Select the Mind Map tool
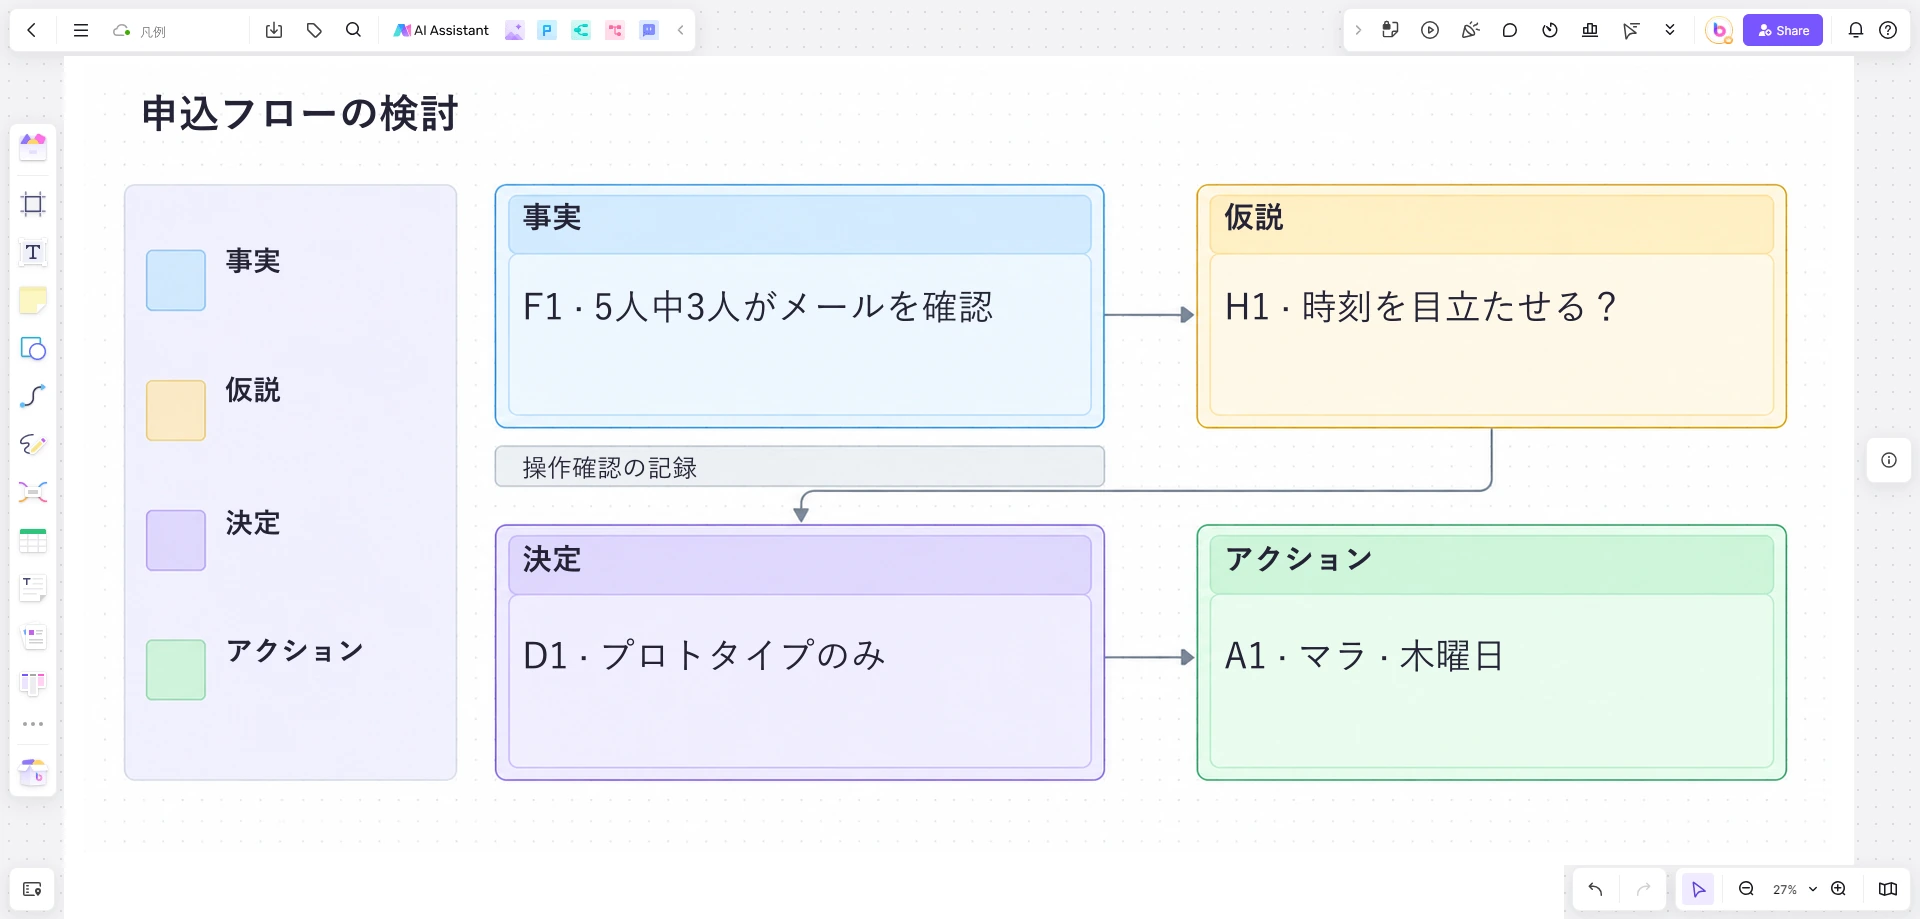The height and width of the screenshot is (919, 1920). tap(33, 492)
